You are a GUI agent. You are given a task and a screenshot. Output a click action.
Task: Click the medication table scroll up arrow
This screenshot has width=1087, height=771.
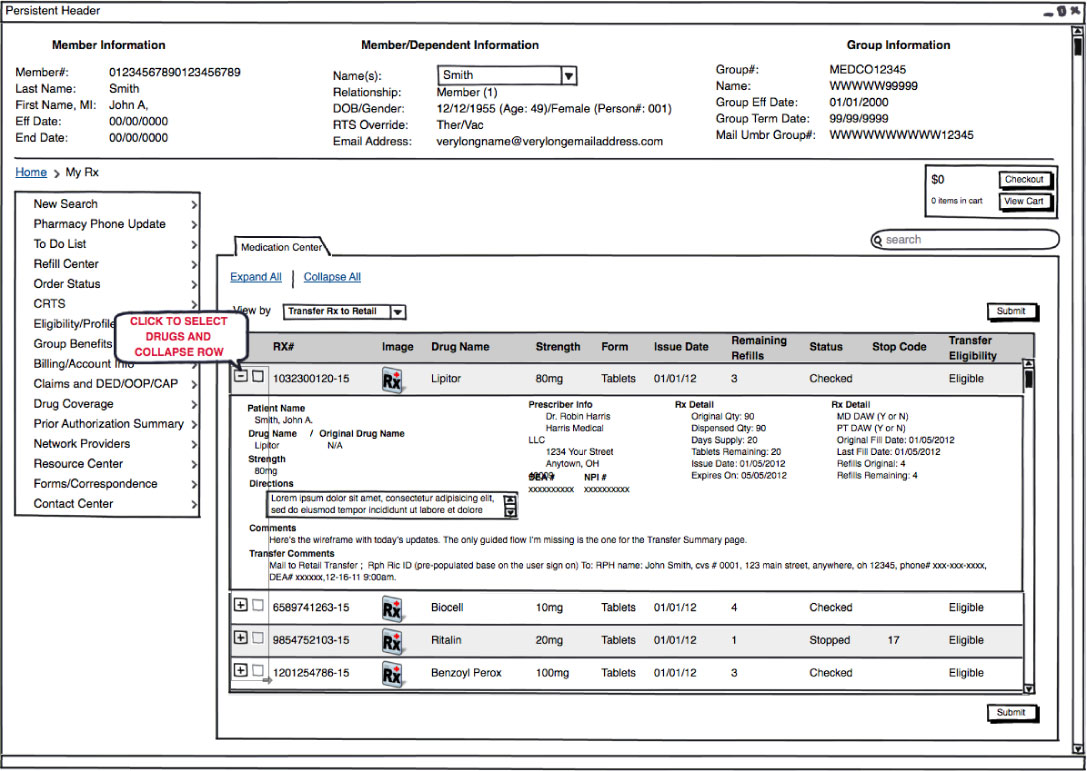tap(1029, 365)
